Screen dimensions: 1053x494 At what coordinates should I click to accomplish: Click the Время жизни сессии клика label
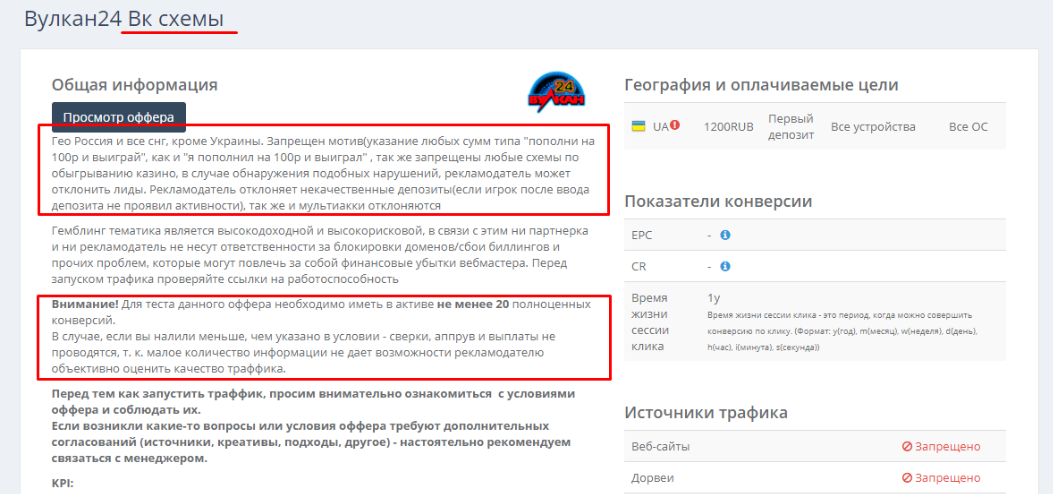click(651, 322)
